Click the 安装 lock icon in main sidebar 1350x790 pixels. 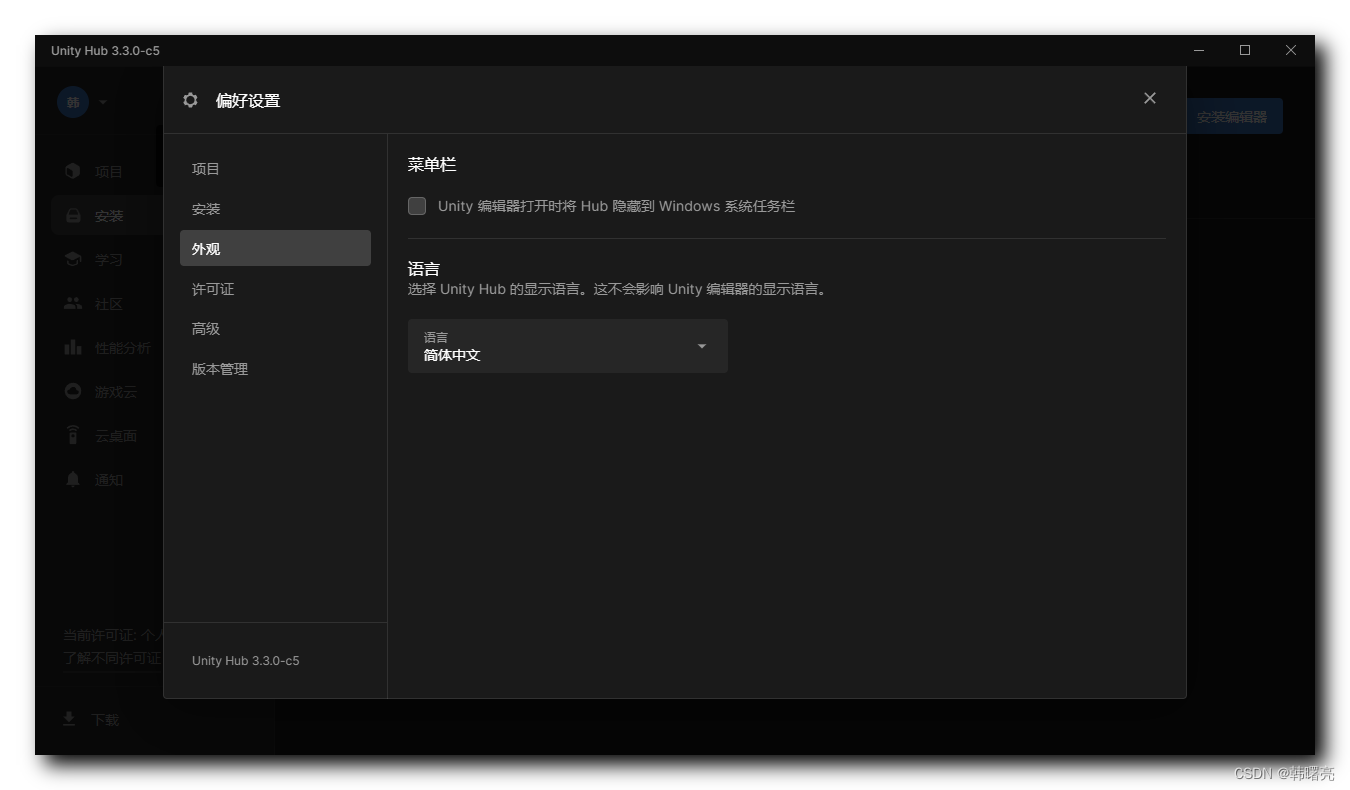73,215
